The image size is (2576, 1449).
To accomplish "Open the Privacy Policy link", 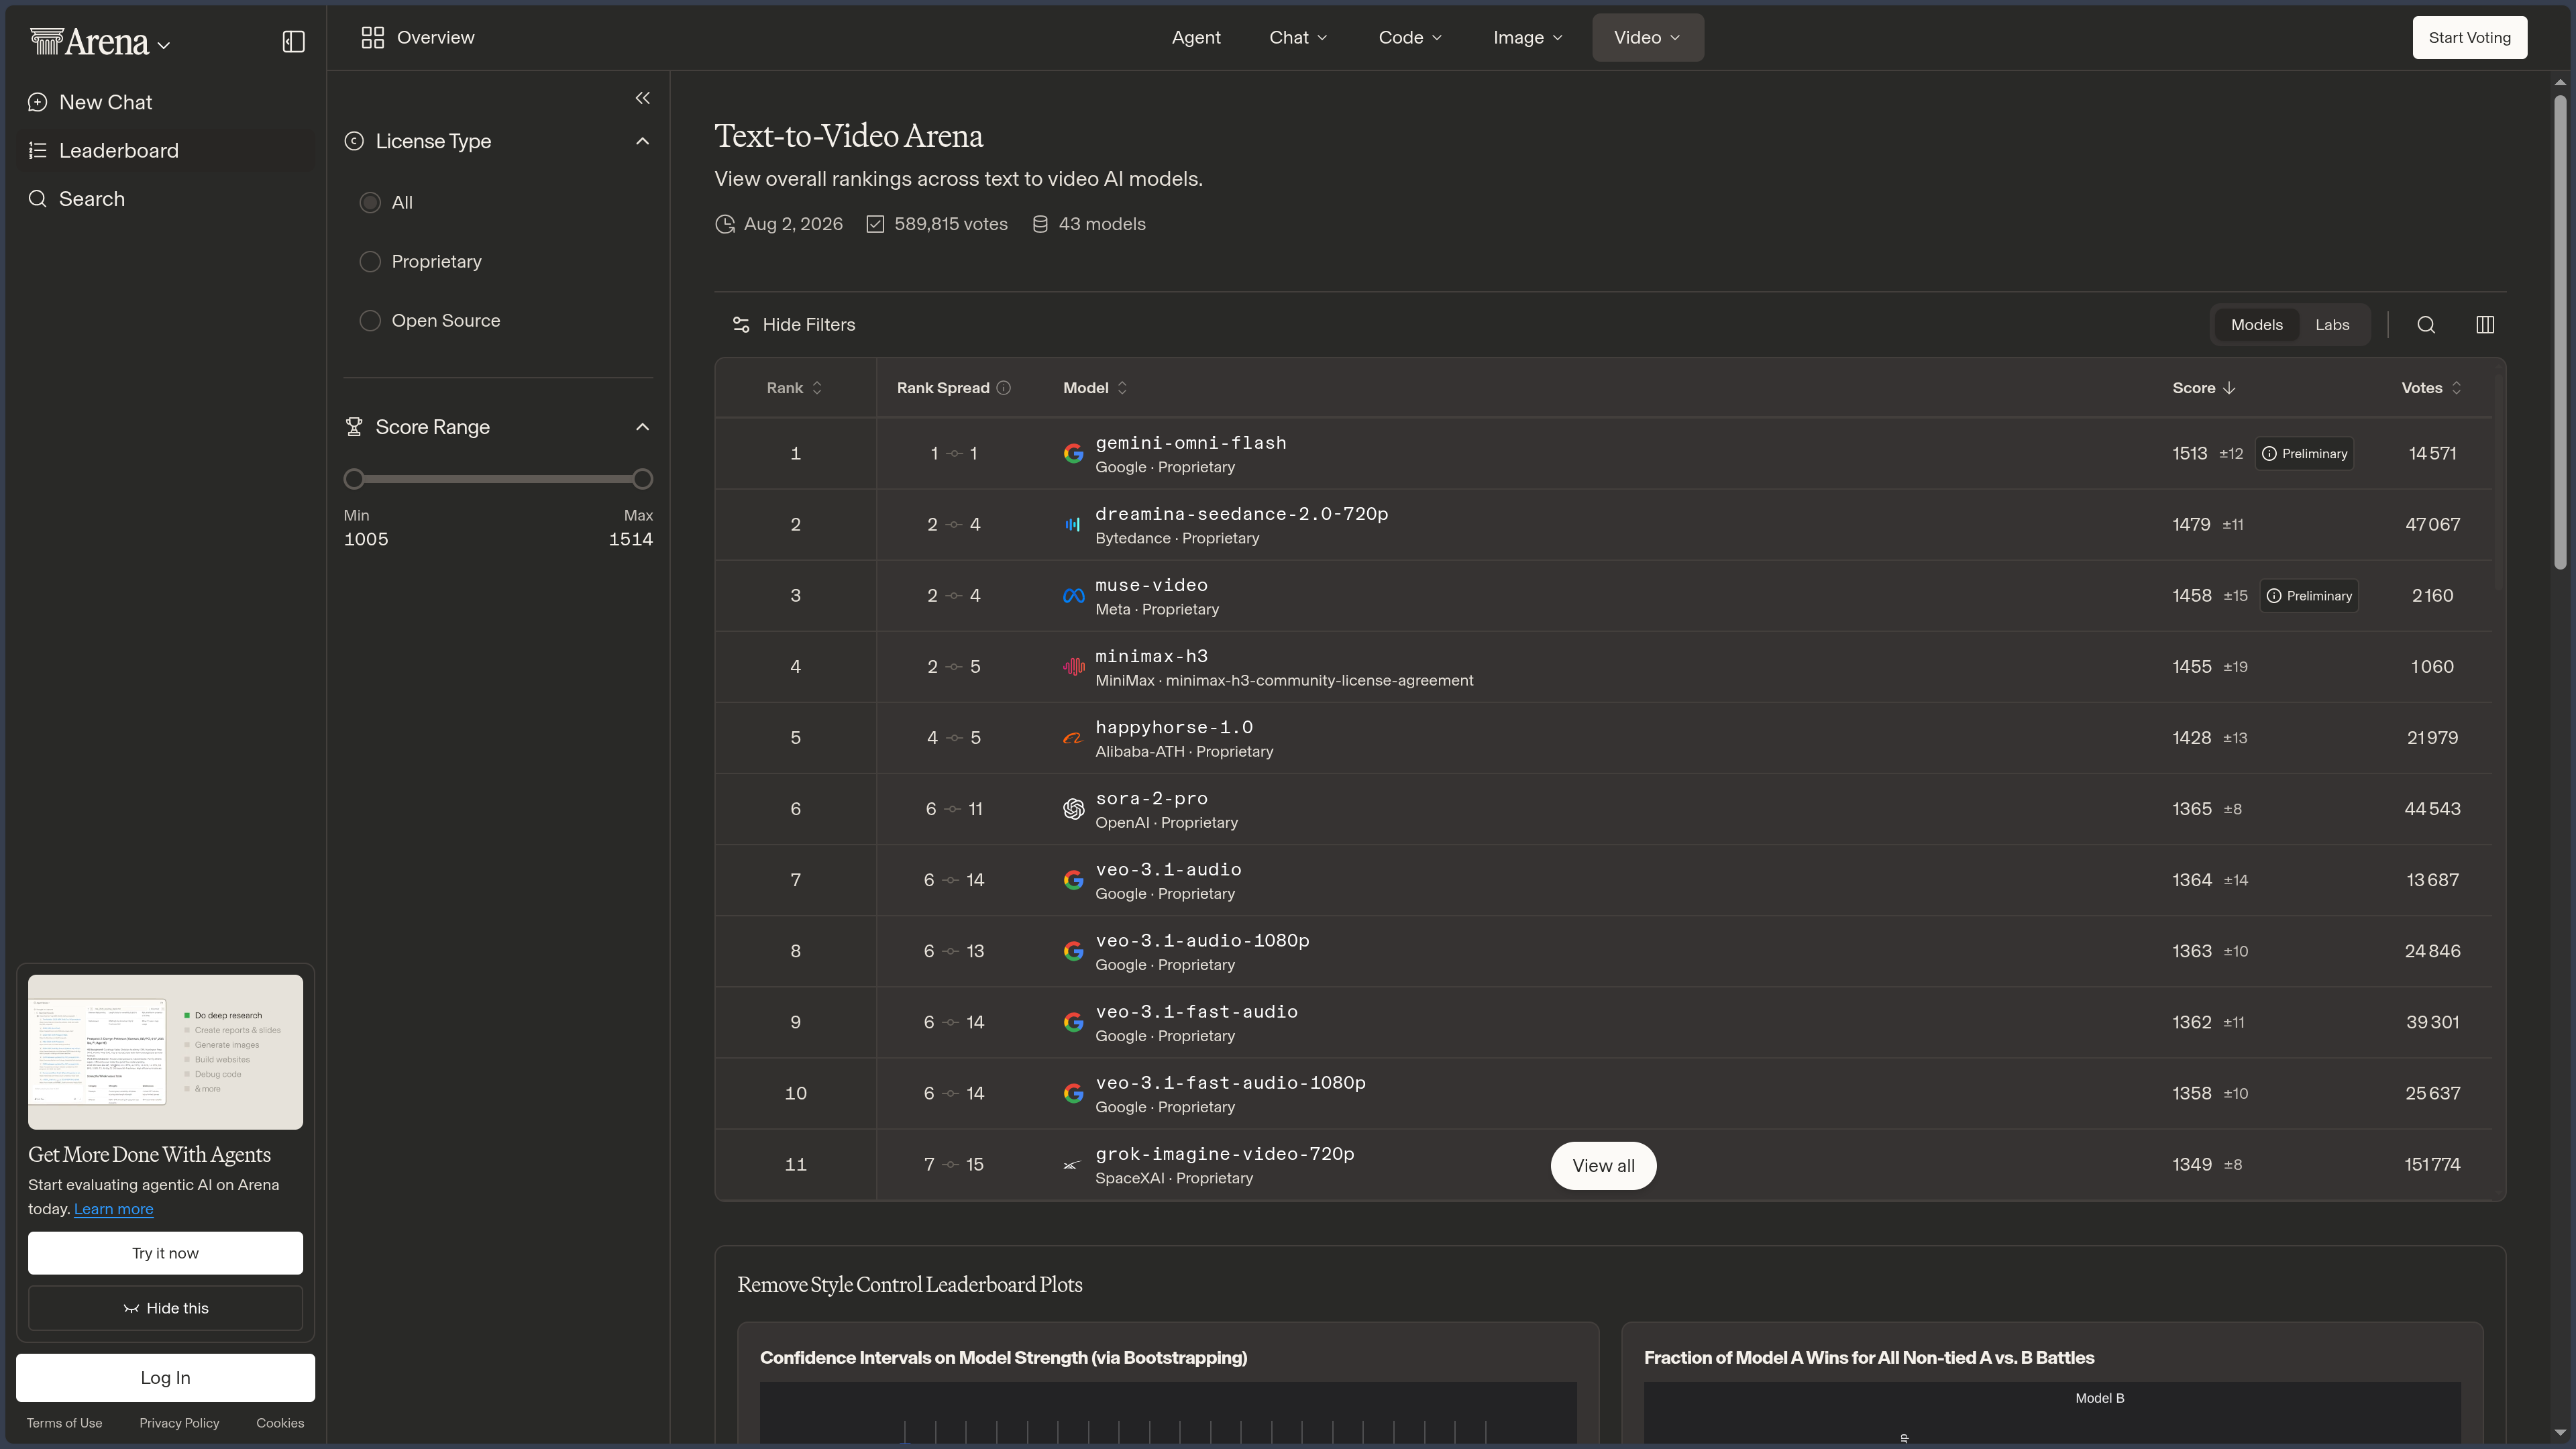I will click(179, 1422).
